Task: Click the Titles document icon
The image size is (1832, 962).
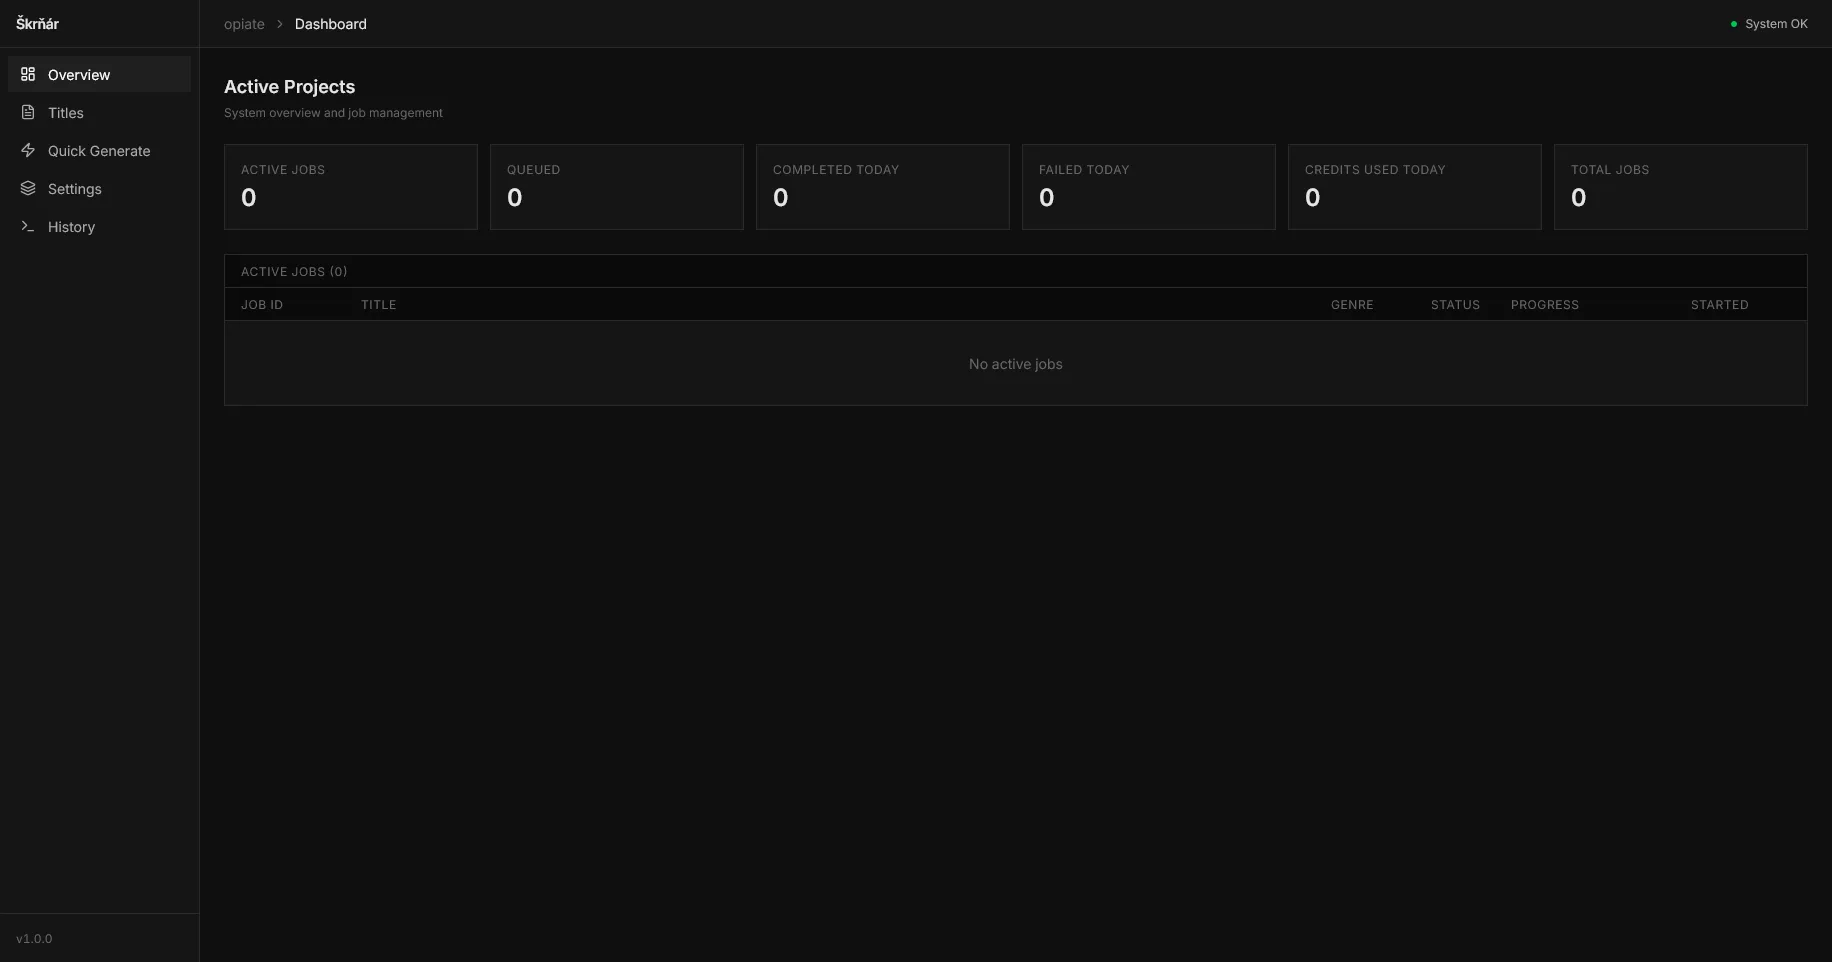Action: (x=28, y=112)
